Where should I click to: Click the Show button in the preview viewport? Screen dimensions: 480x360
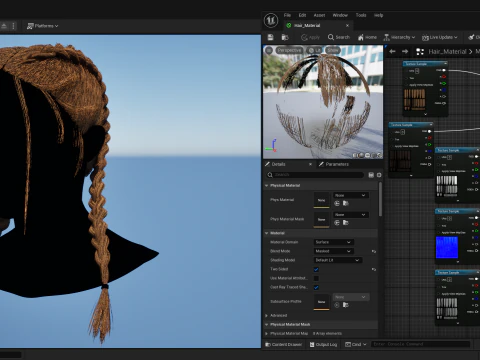[332, 50]
